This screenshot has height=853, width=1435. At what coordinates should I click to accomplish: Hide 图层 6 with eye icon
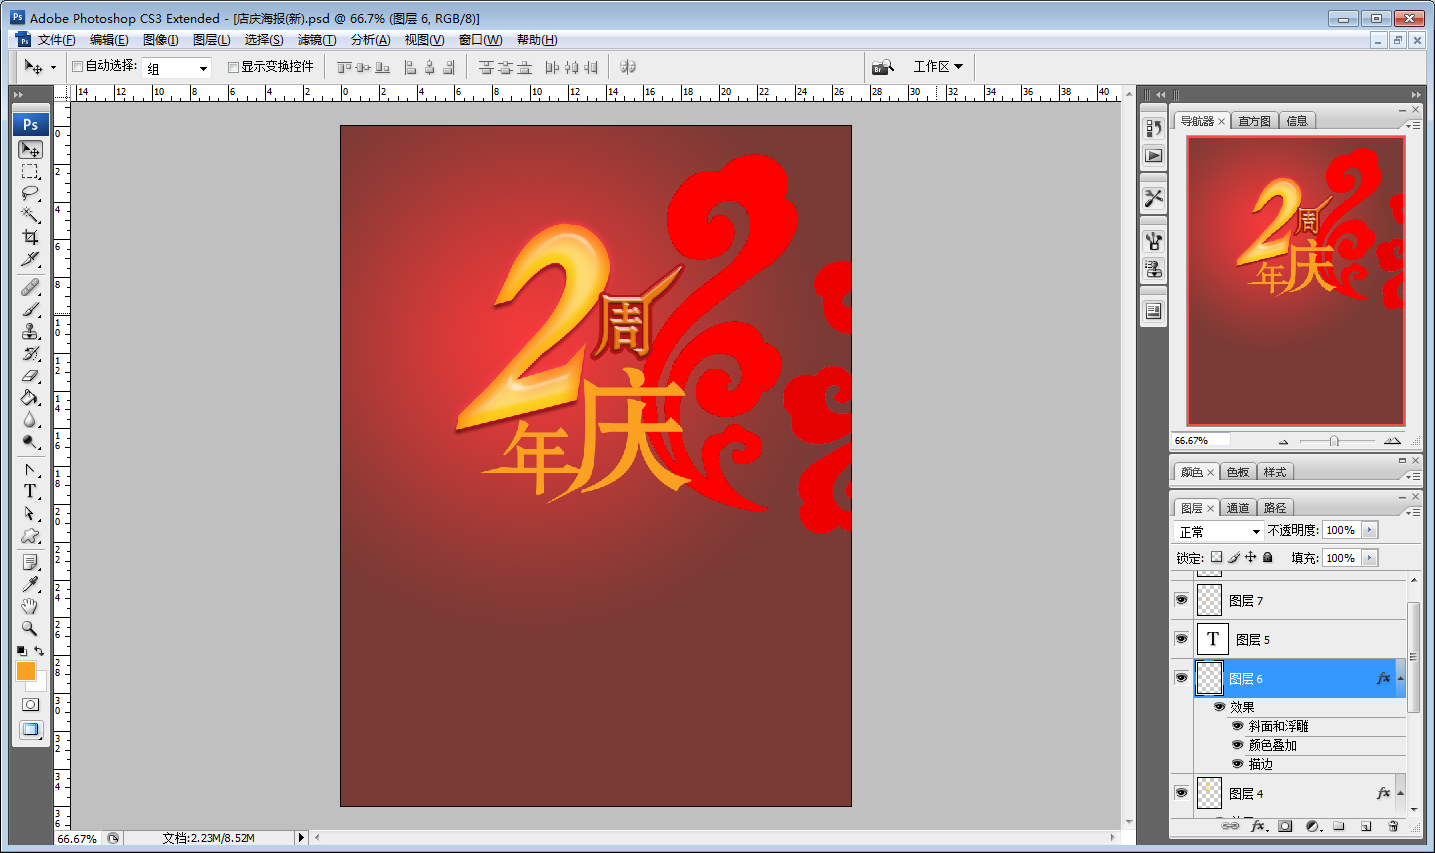pos(1181,678)
